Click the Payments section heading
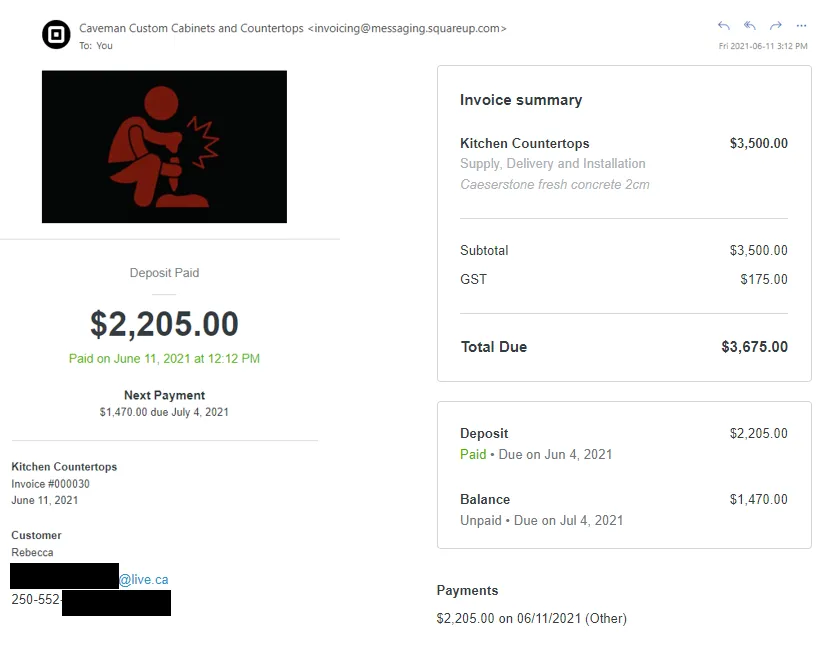Viewport: 836px width, 646px height. point(467,590)
